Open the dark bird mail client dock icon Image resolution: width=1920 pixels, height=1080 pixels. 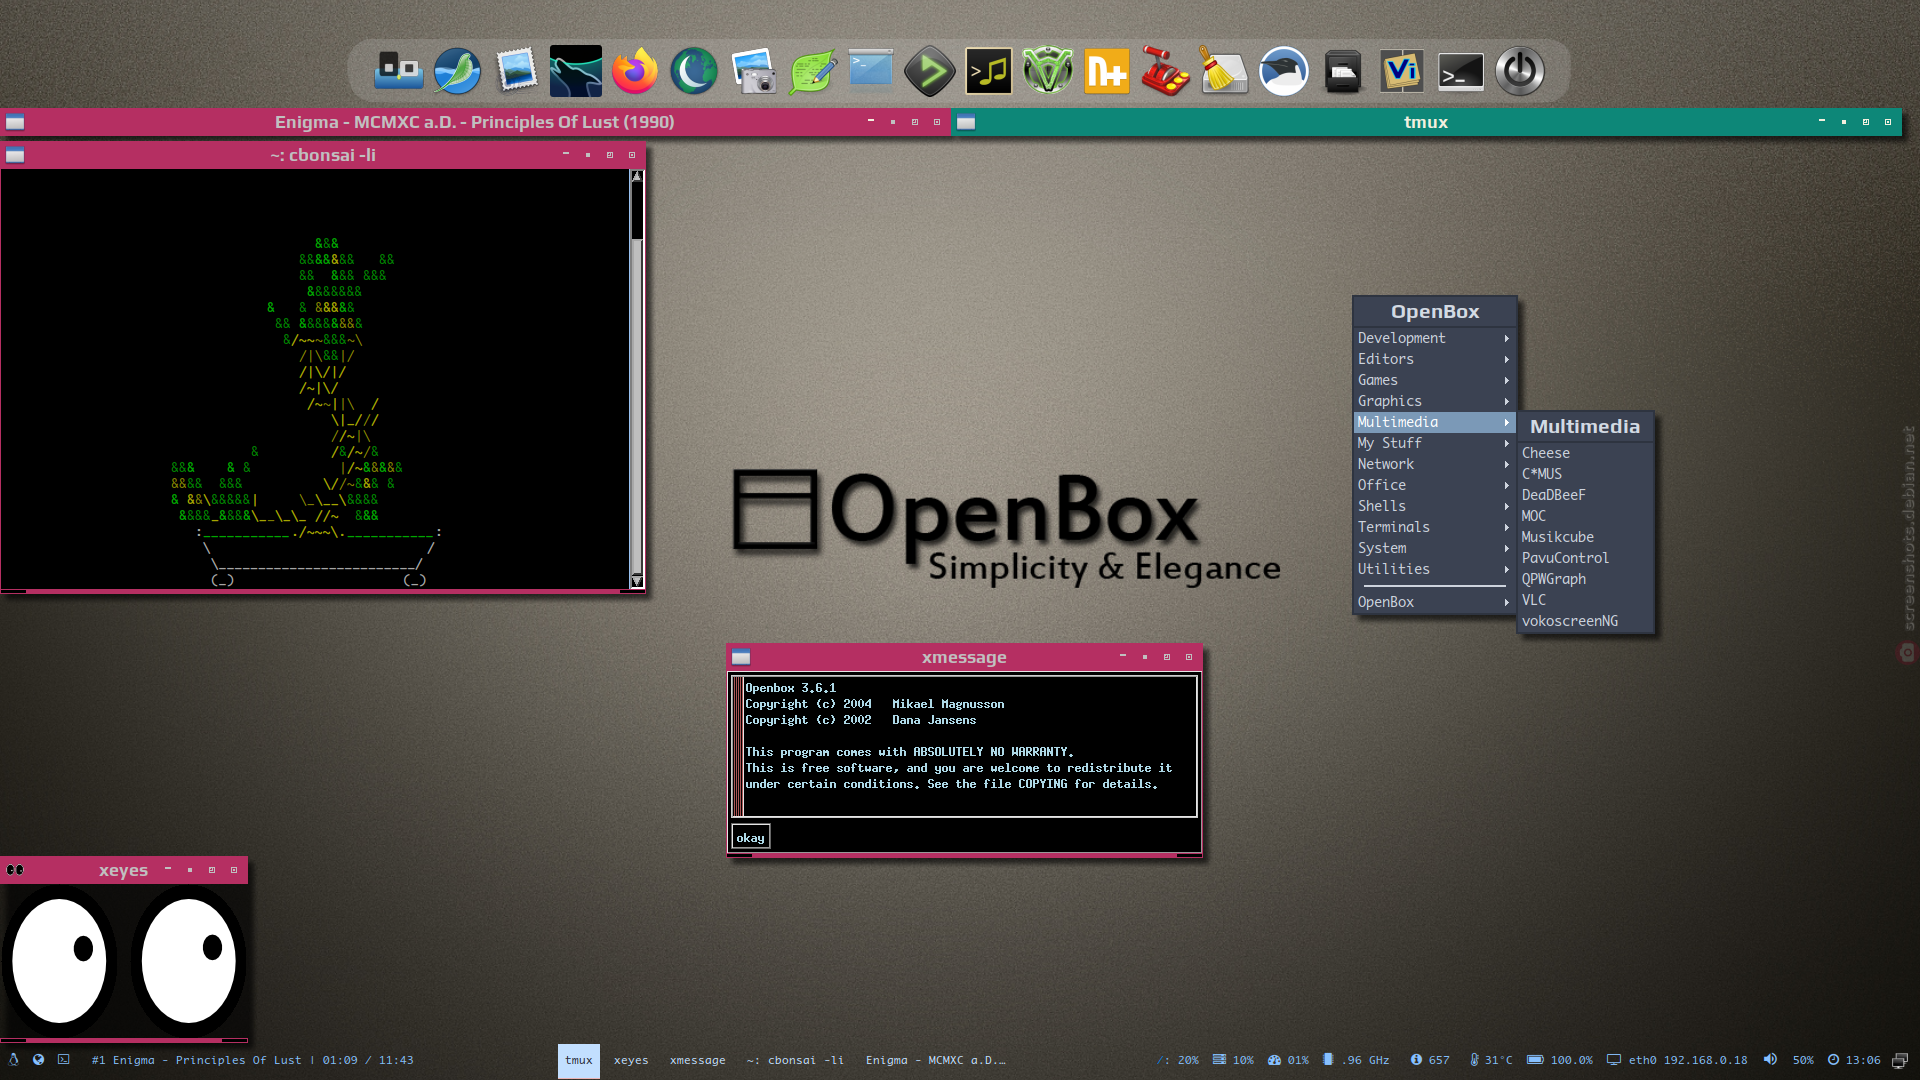click(1283, 72)
